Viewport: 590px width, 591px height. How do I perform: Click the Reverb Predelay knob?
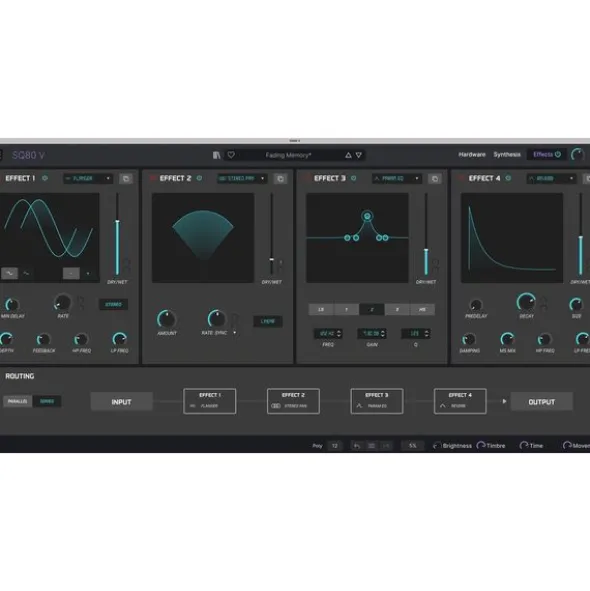pos(476,305)
